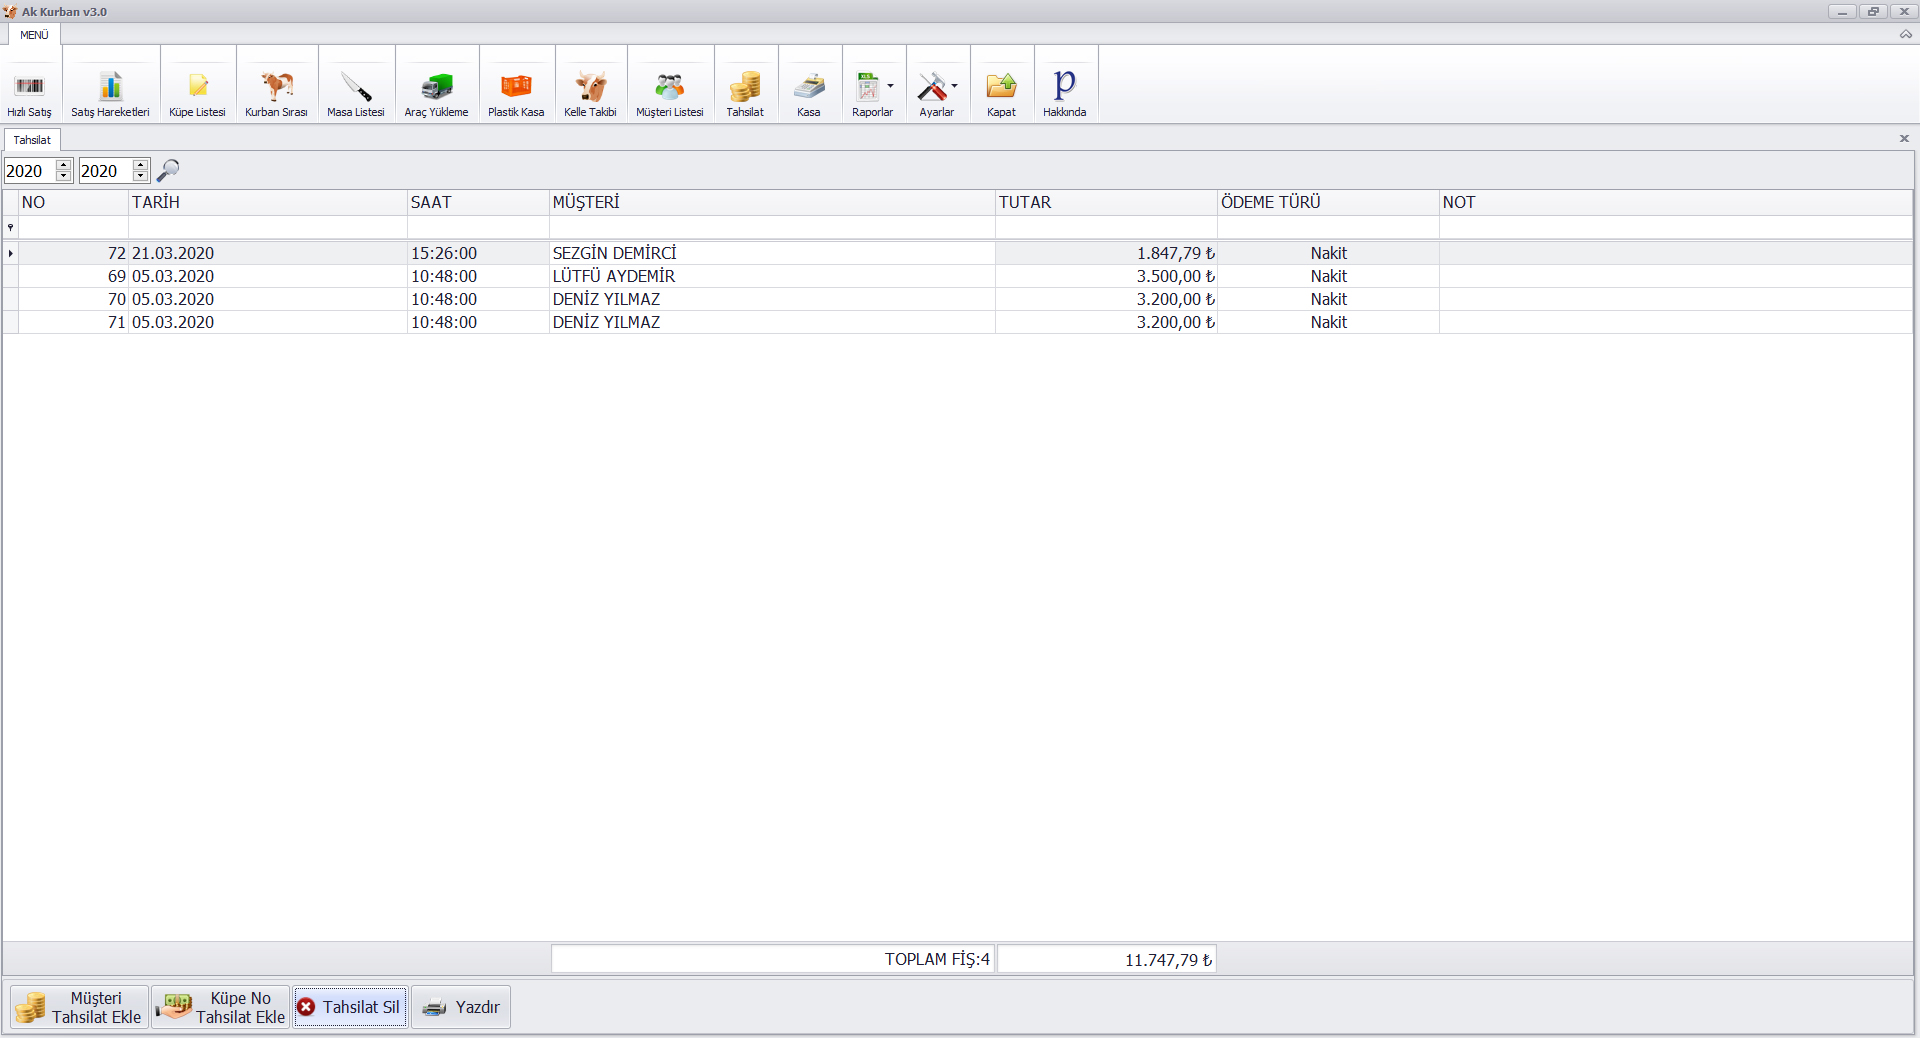The width and height of the screenshot is (1920, 1038).
Task: Open the Müşteri Listesi customers list
Action: pos(670,90)
